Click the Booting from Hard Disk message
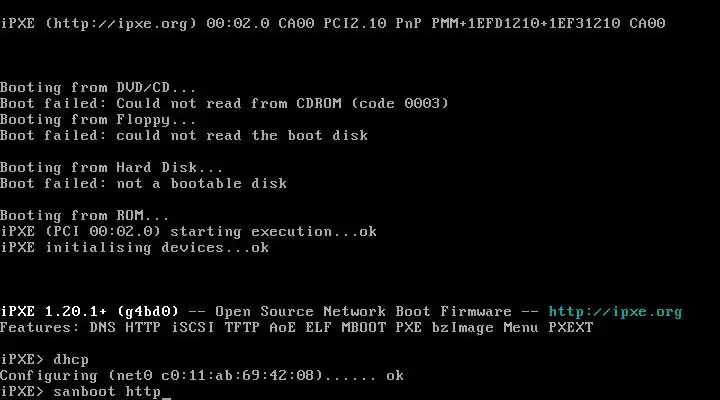 tap(112, 168)
